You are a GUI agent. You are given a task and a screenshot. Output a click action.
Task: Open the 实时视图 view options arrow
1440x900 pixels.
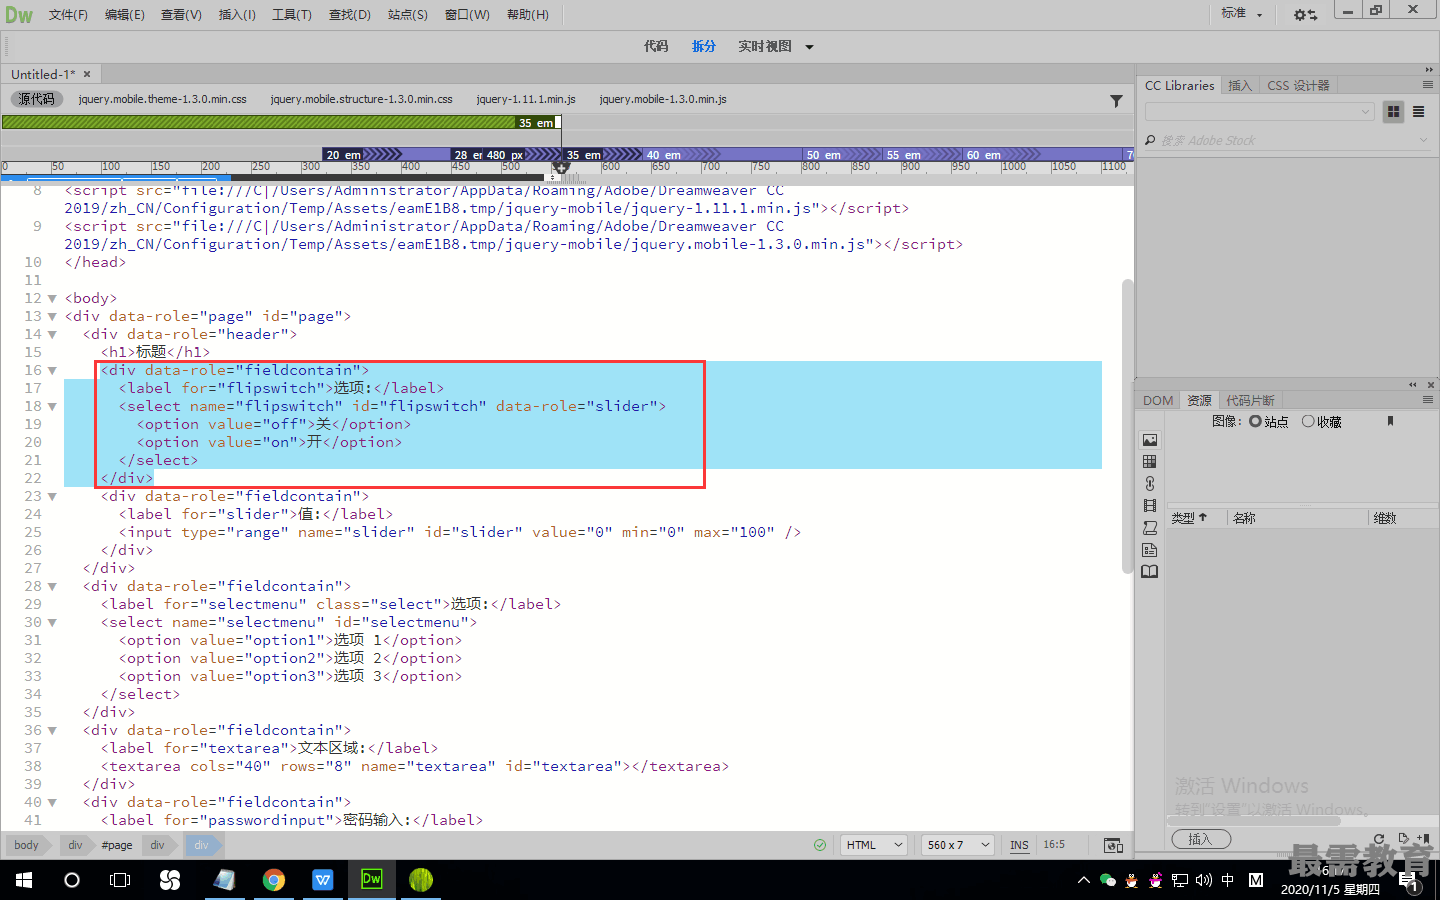pos(809,47)
